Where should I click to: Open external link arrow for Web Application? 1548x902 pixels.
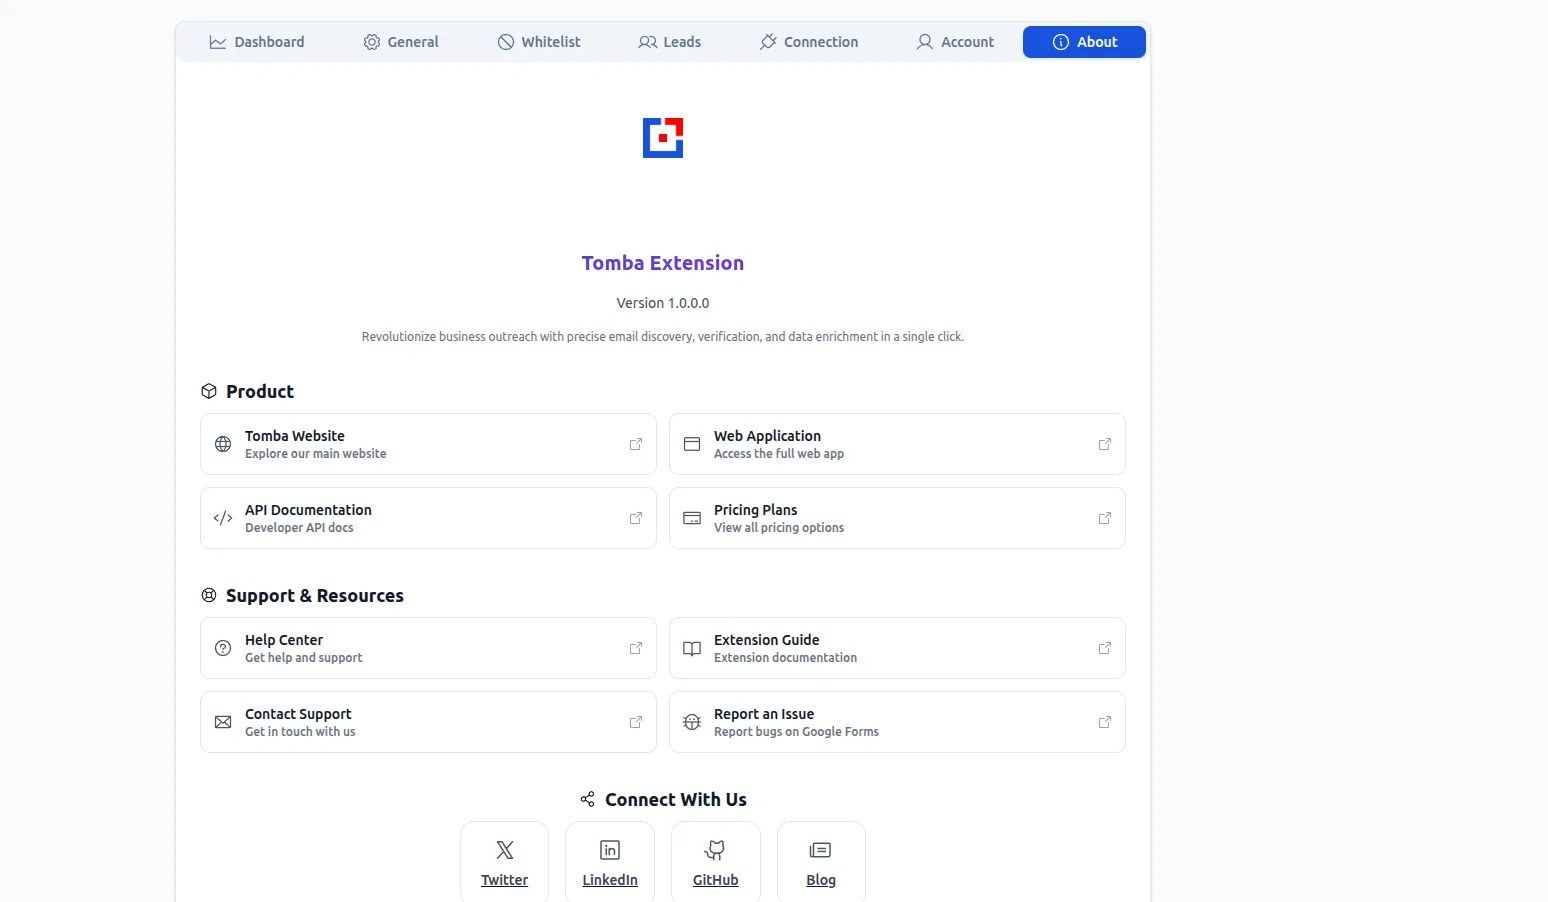(1105, 444)
